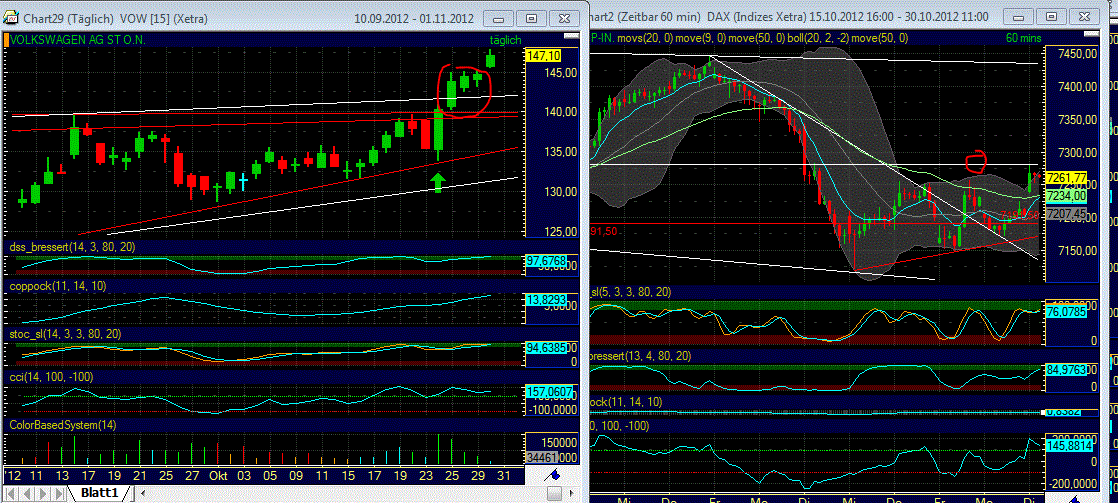Select the grey 7207,45 value tag
This screenshot has height=503, width=1118.
[1065, 213]
